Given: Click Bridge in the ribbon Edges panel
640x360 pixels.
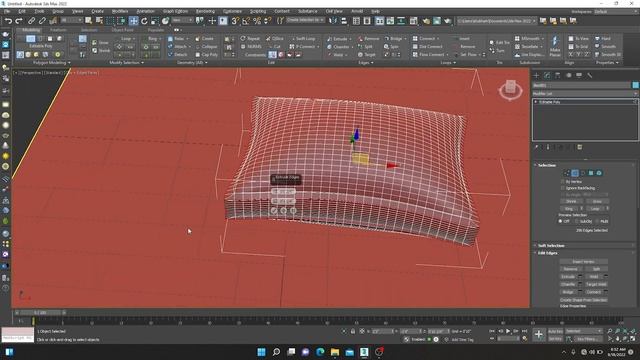Looking at the screenshot, I should pos(394,39).
